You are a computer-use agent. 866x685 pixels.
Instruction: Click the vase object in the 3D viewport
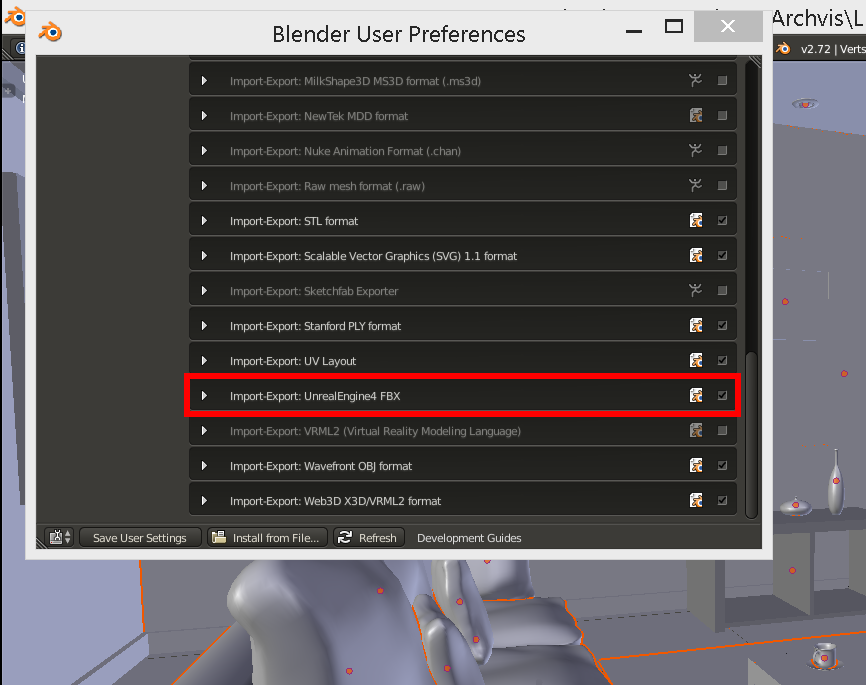point(836,481)
